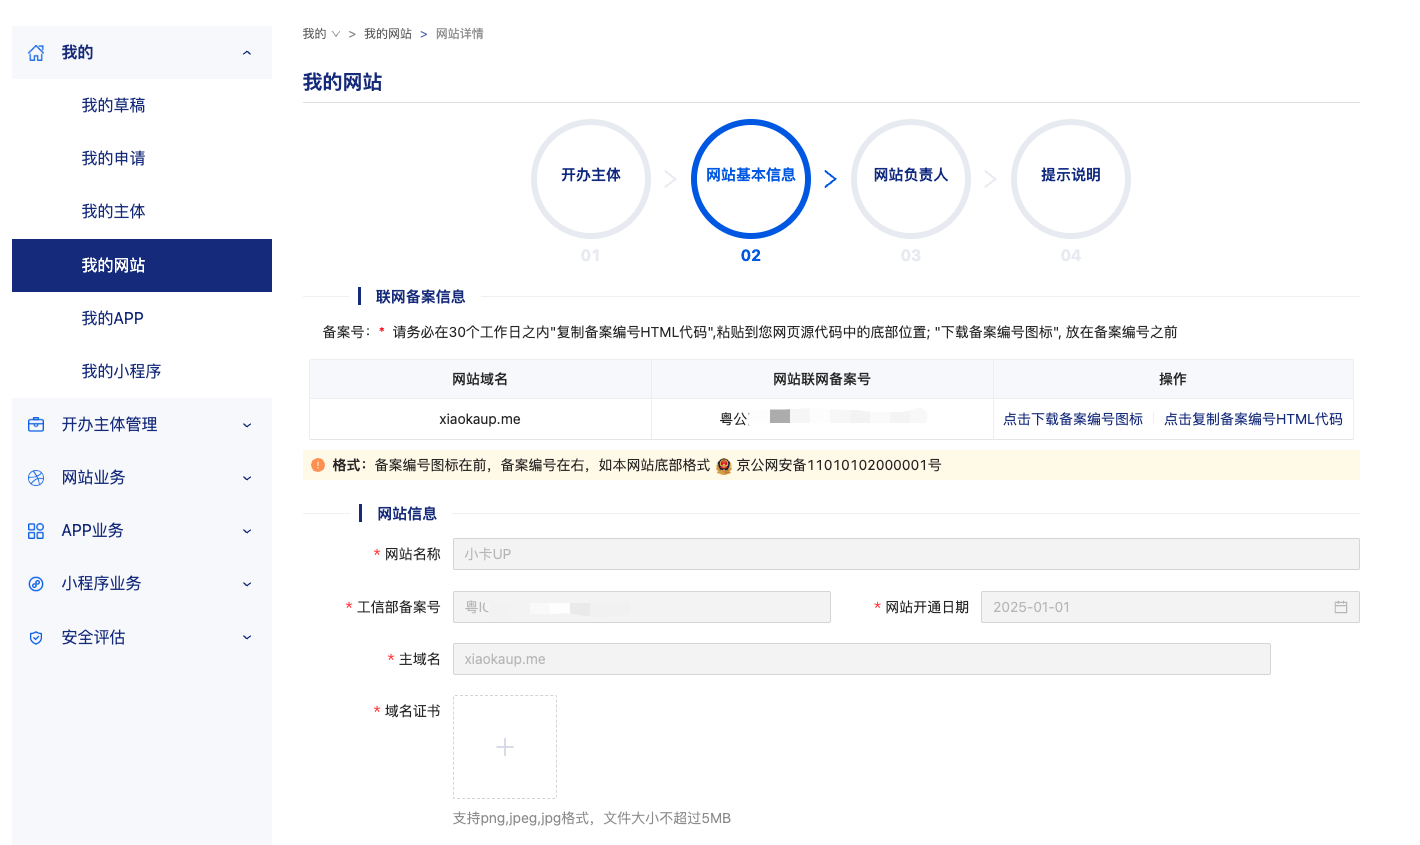This screenshot has width=1420, height=845.
Task: Expand APP业务 chevron
Action: pos(247,531)
